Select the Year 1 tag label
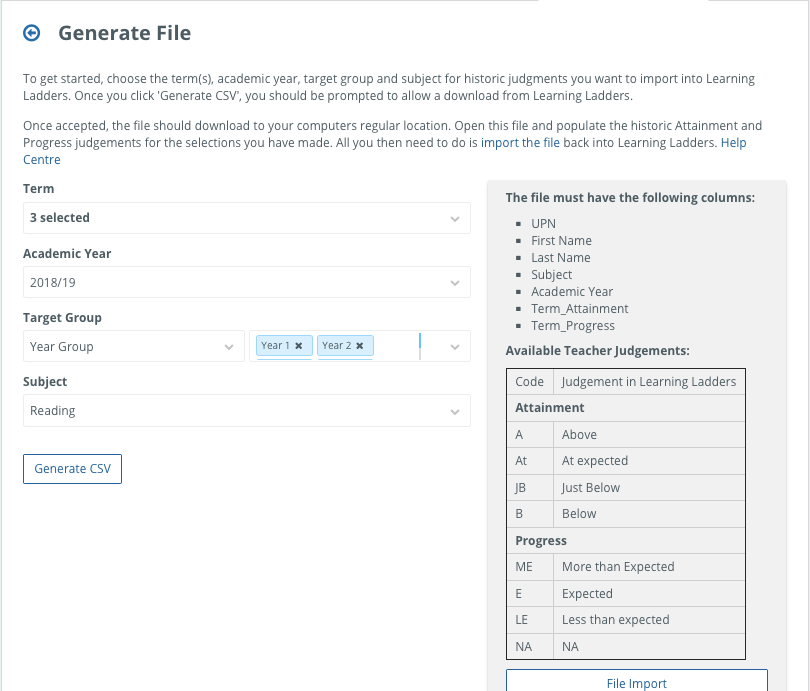The width and height of the screenshot is (810, 691). (274, 346)
